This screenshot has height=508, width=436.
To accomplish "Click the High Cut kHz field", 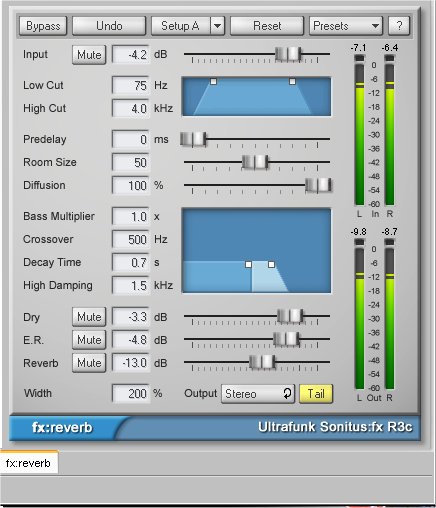I will [x=131, y=108].
